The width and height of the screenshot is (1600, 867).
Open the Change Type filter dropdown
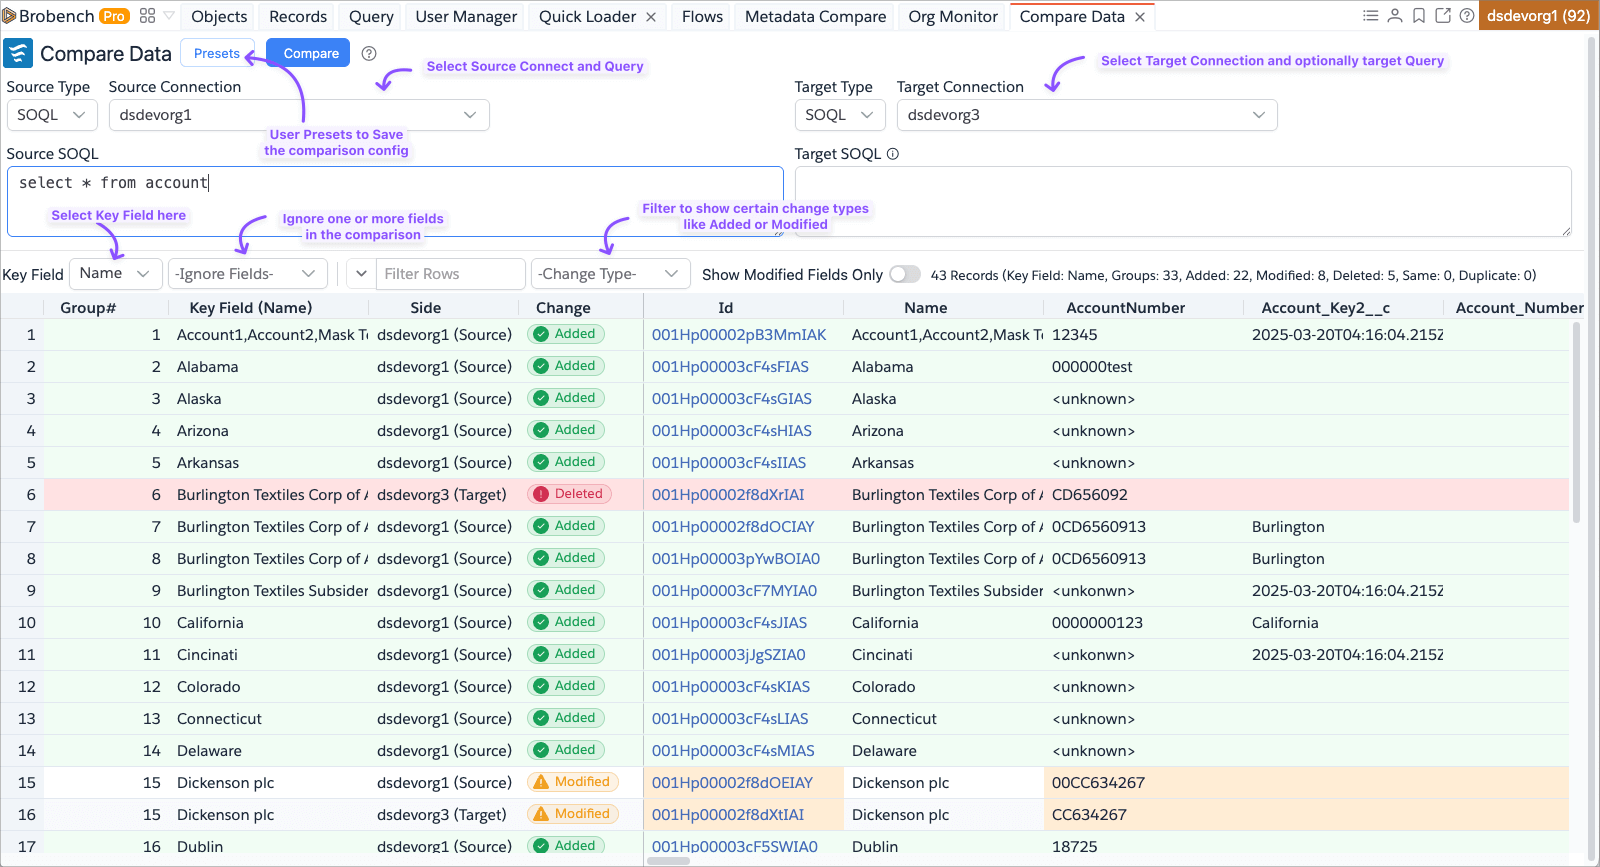(609, 274)
